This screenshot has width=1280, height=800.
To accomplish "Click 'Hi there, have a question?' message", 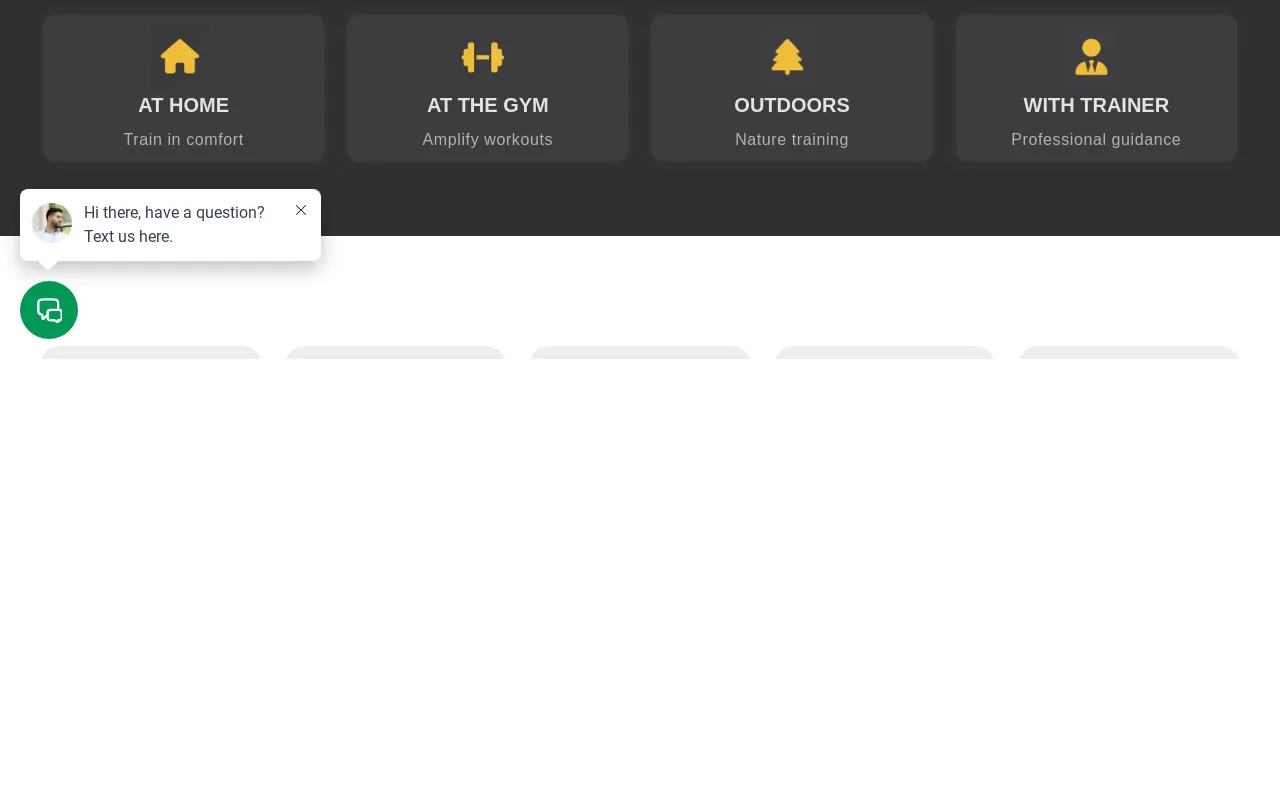I will point(174,213).
